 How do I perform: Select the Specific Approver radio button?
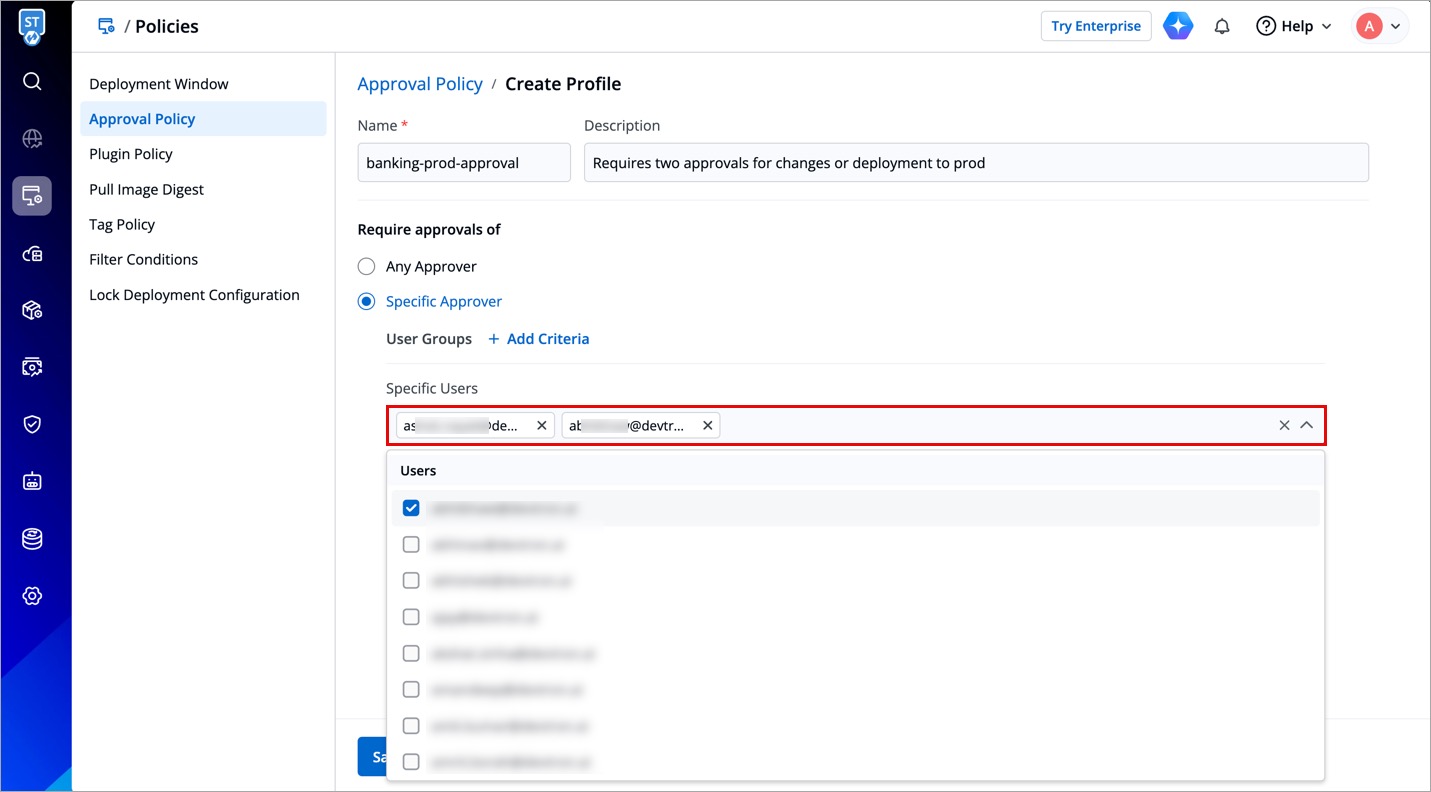[x=367, y=302]
